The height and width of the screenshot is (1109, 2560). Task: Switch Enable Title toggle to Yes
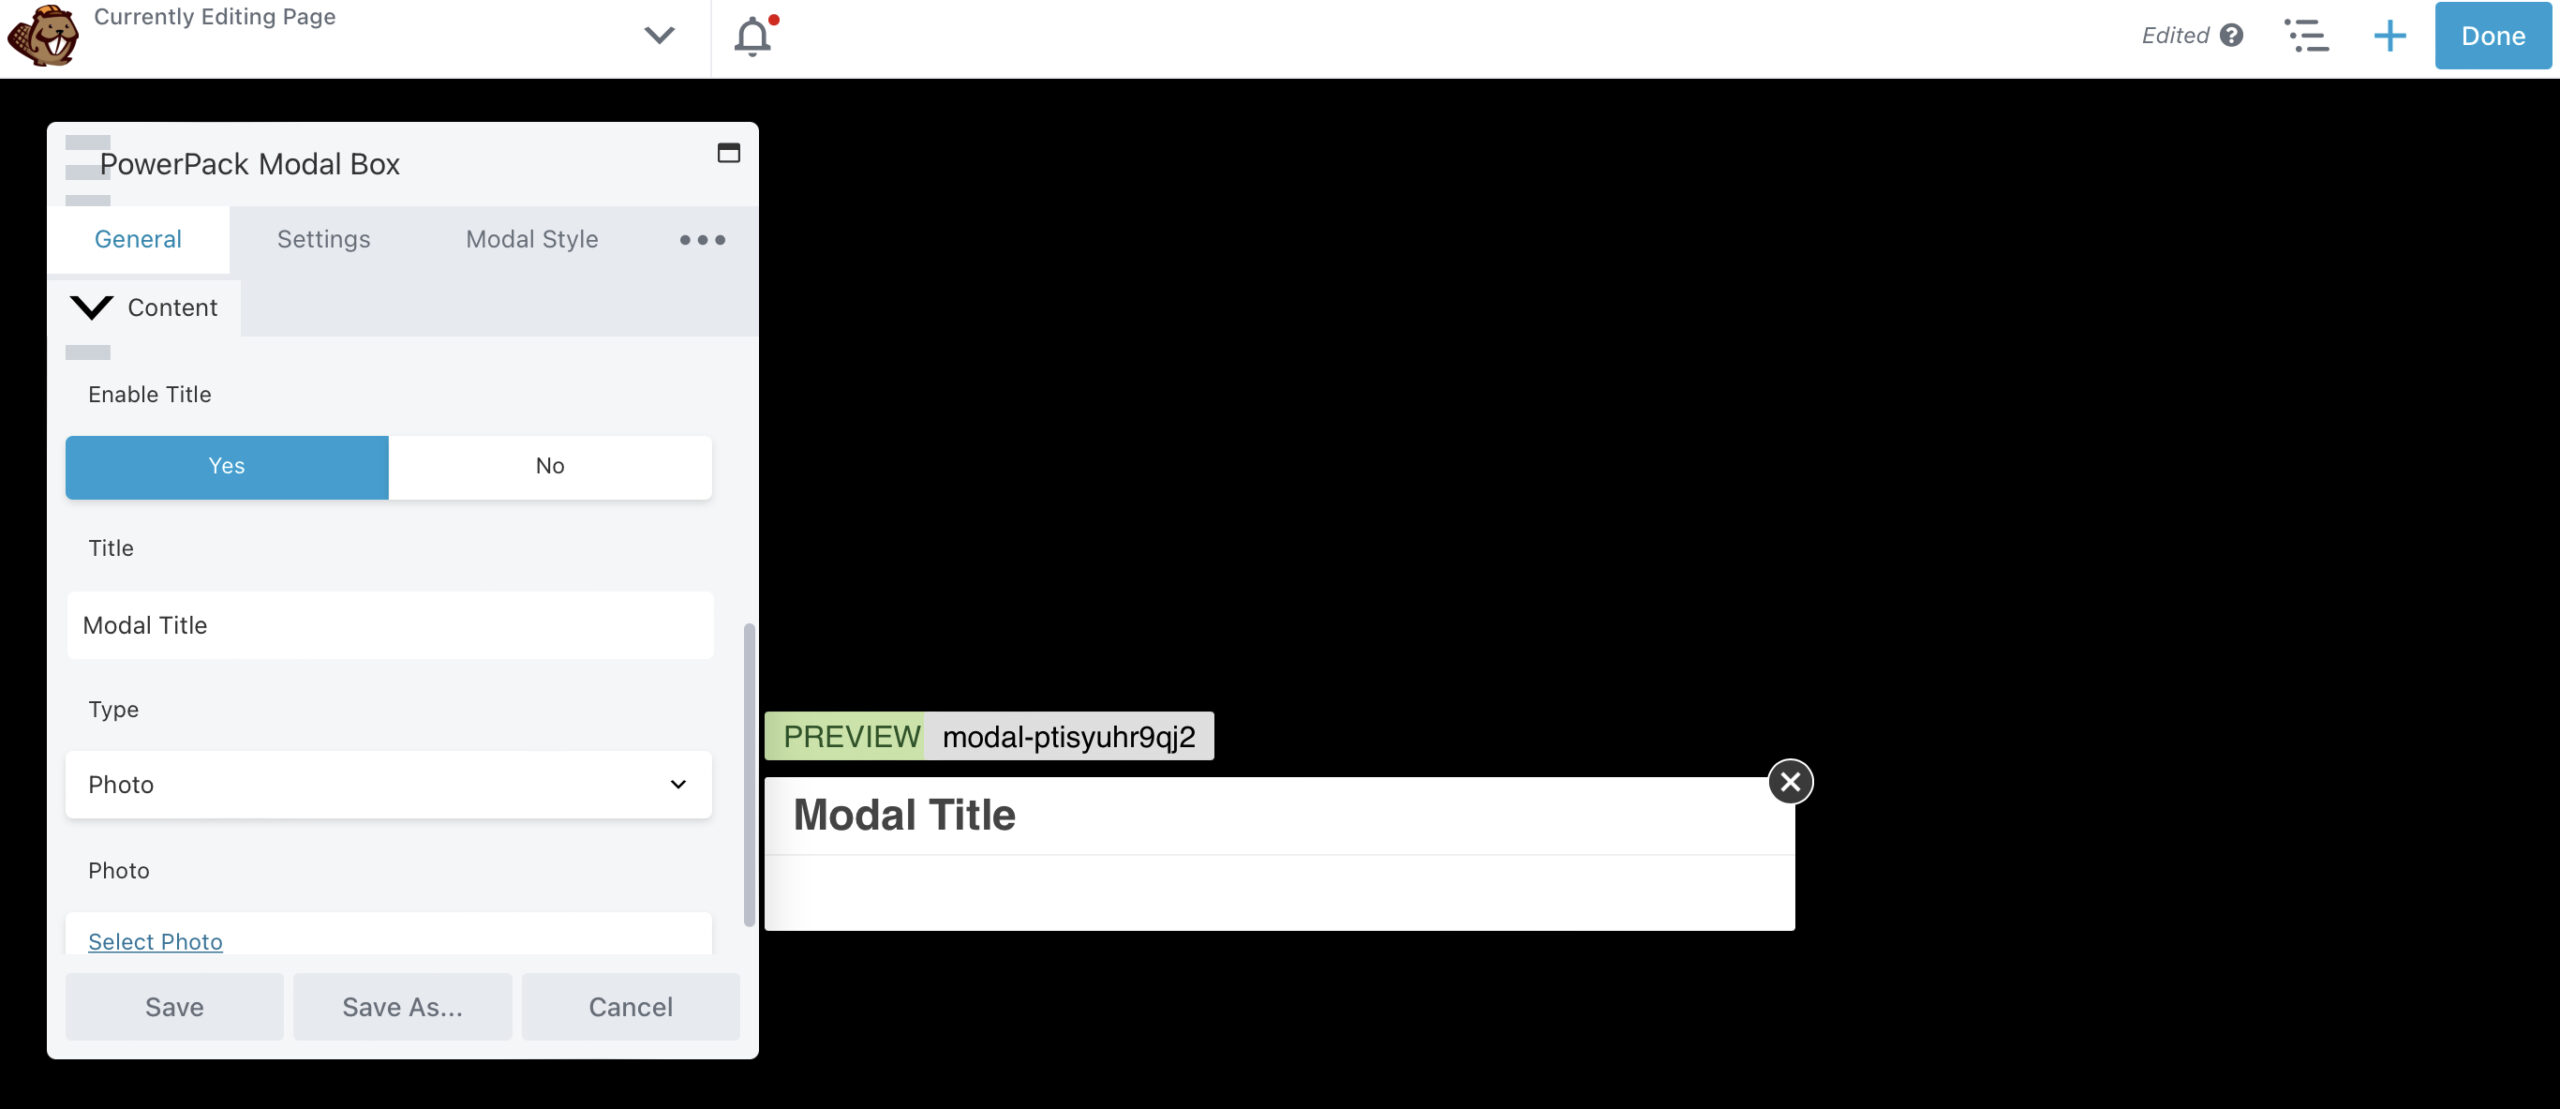pyautogui.click(x=225, y=464)
